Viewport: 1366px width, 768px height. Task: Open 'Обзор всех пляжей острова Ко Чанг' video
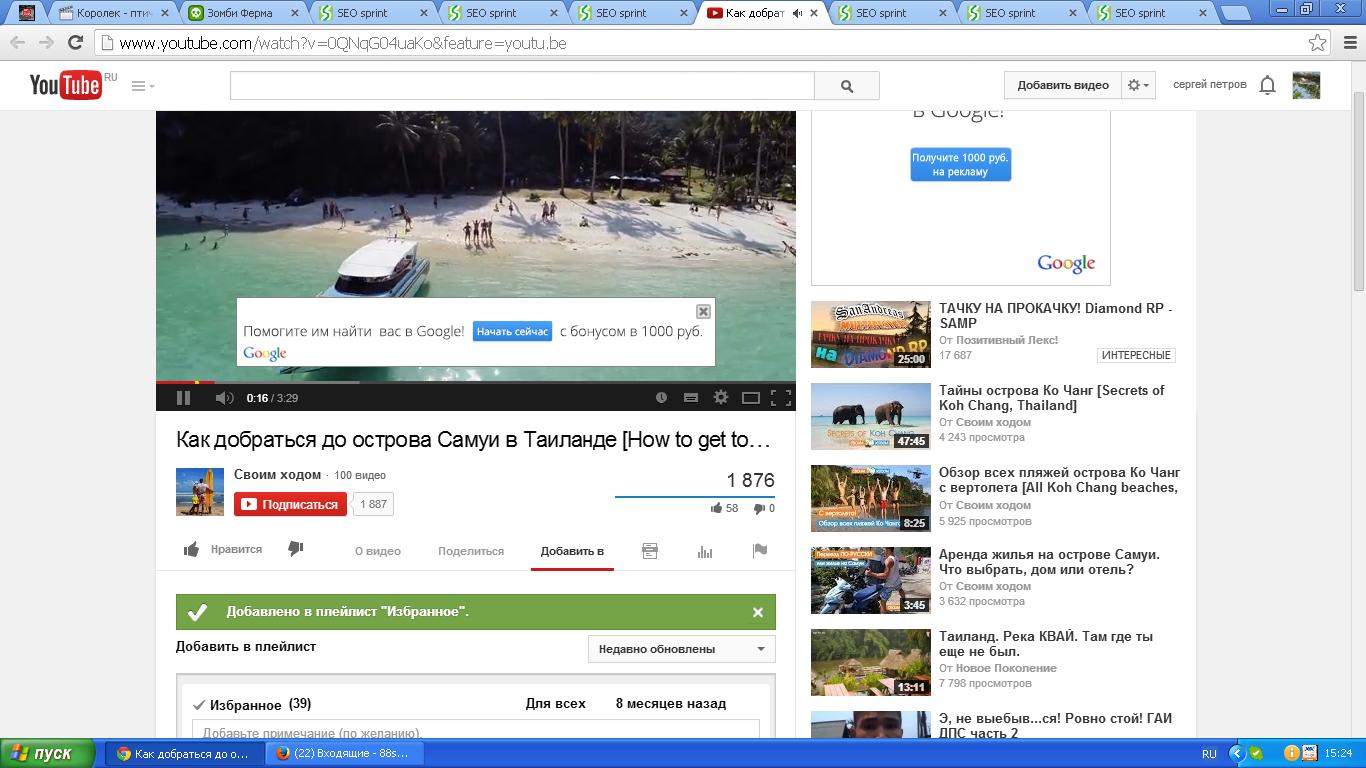click(1059, 480)
